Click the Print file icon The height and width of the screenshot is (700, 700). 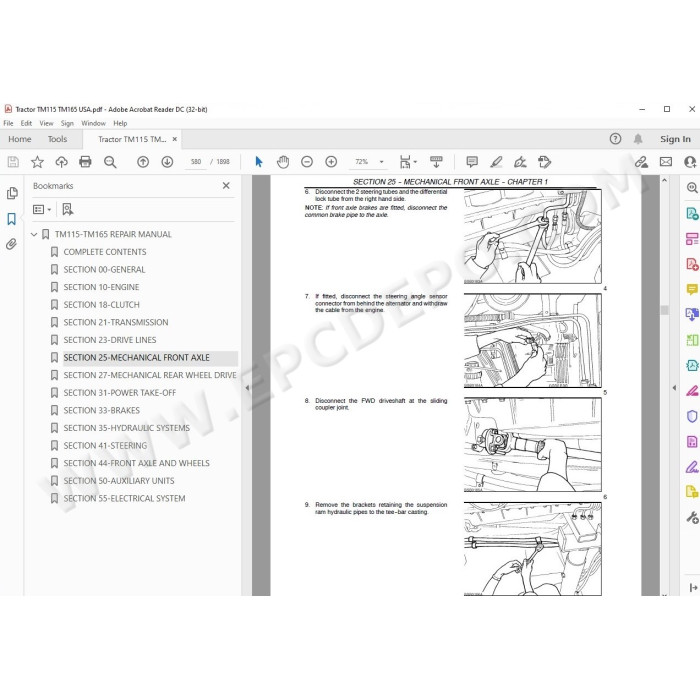tap(85, 162)
